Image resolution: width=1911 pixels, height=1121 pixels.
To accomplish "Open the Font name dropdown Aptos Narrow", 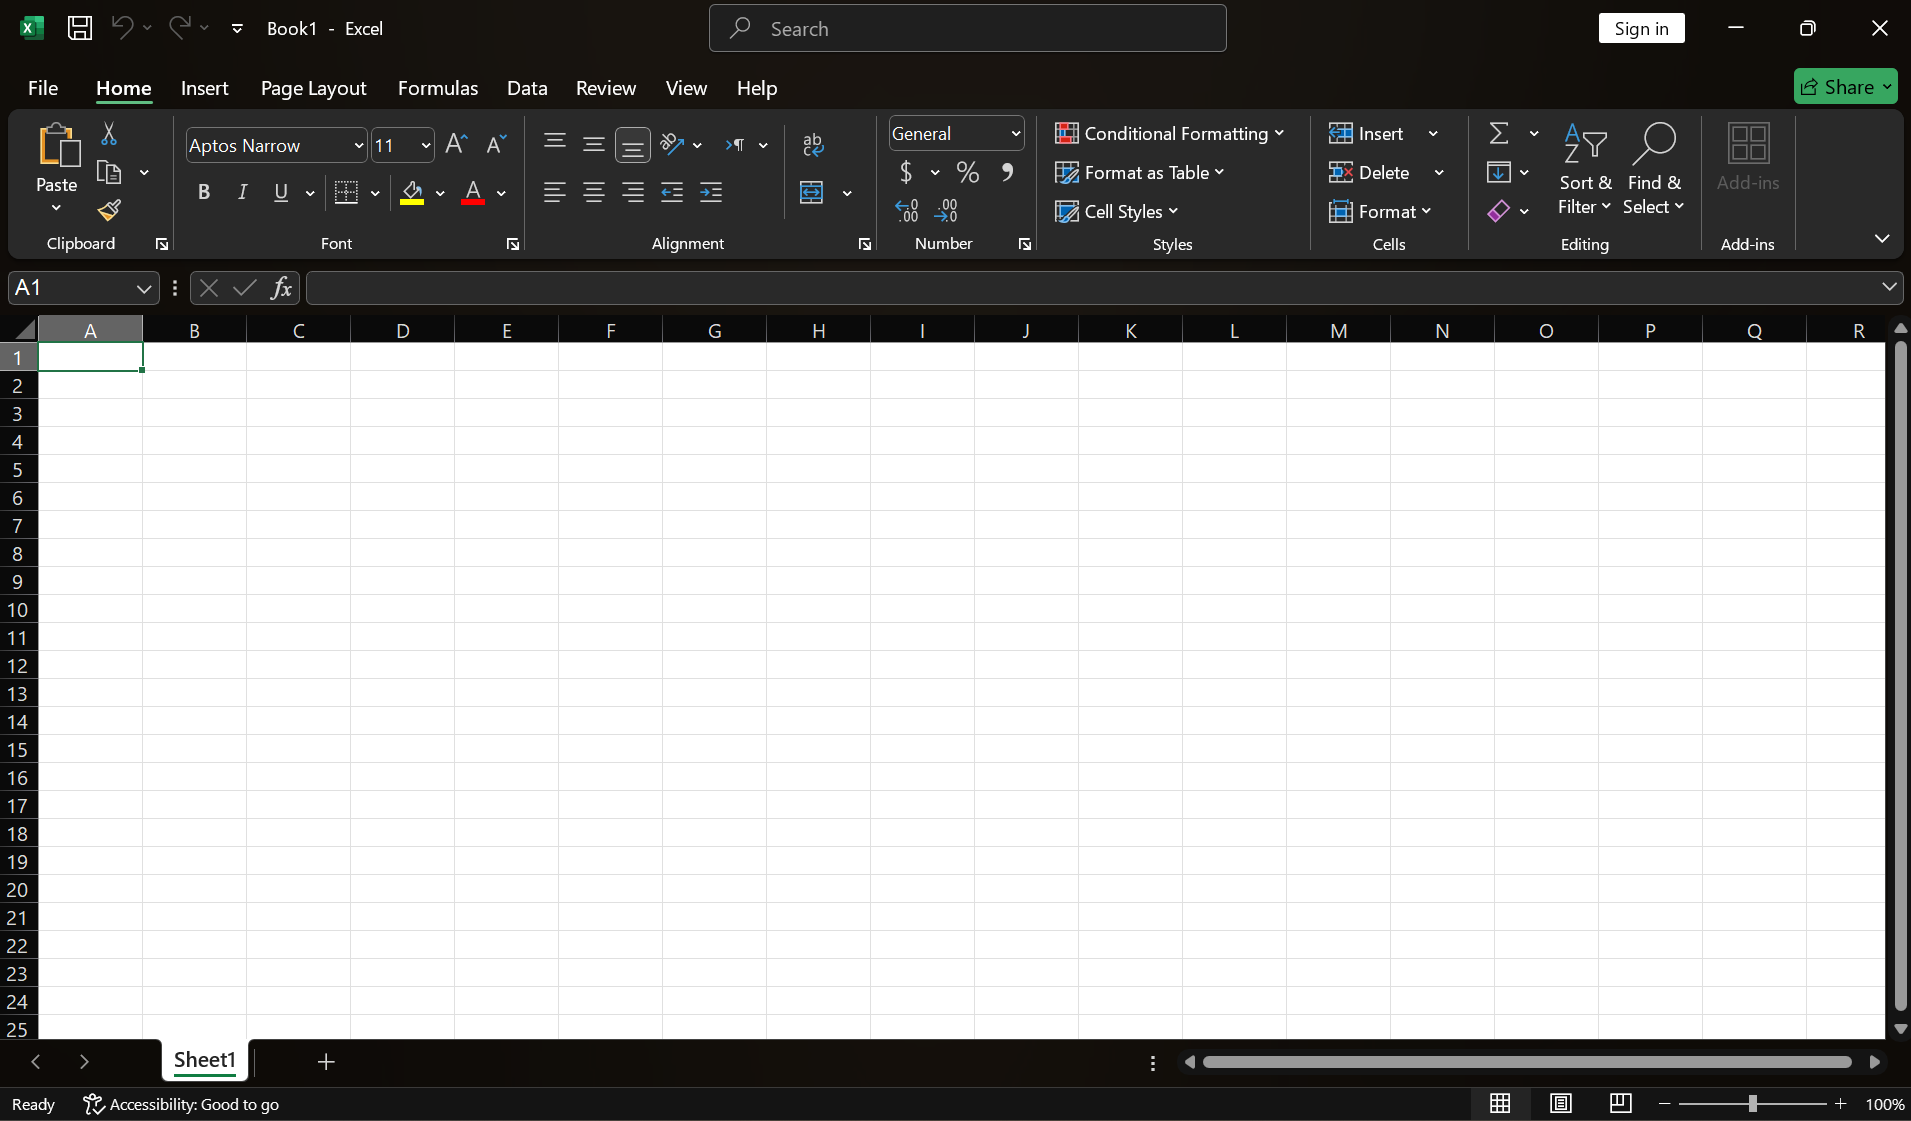I will [359, 145].
